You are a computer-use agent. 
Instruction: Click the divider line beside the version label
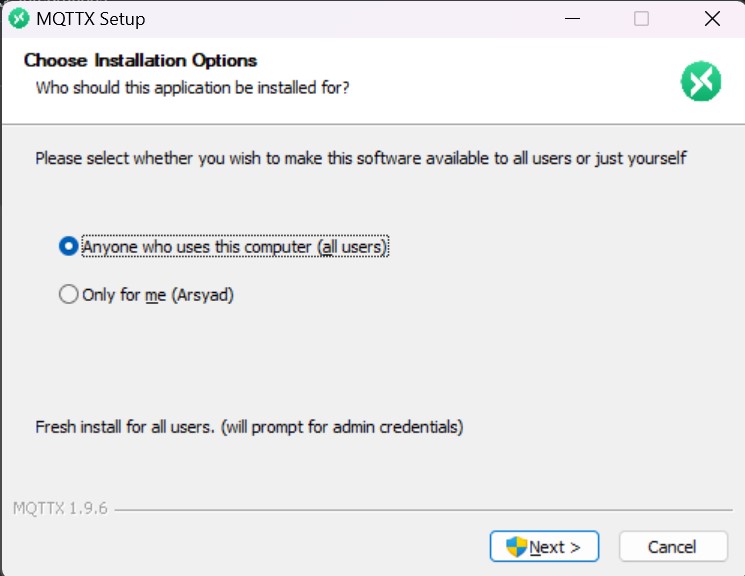420,510
